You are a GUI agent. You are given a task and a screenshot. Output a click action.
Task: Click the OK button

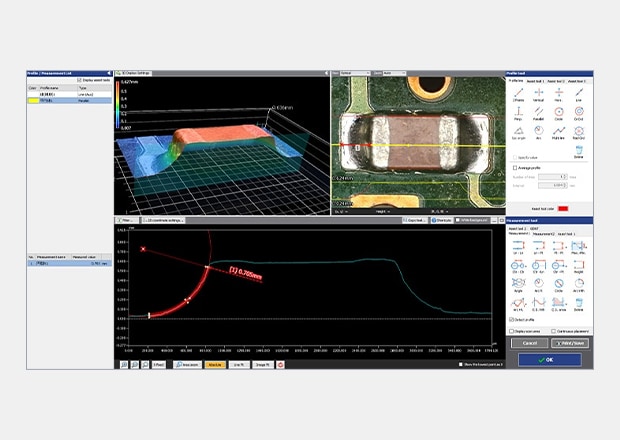tap(550, 359)
